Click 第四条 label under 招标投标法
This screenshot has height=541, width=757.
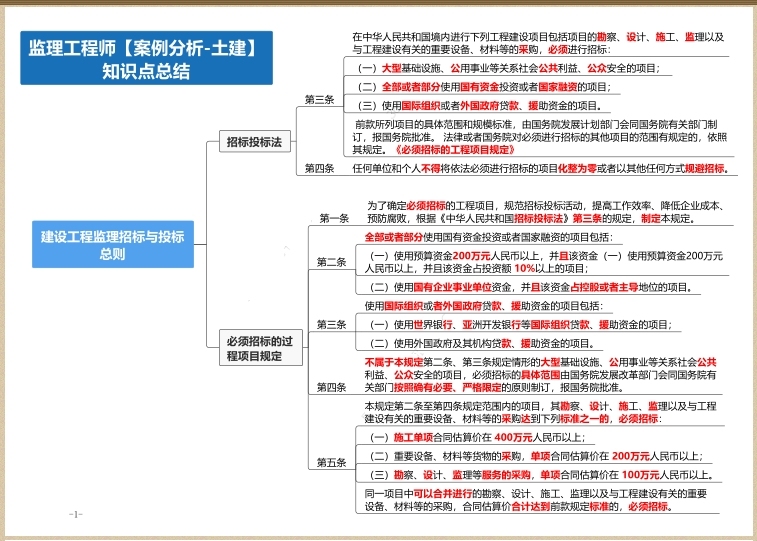click(319, 168)
